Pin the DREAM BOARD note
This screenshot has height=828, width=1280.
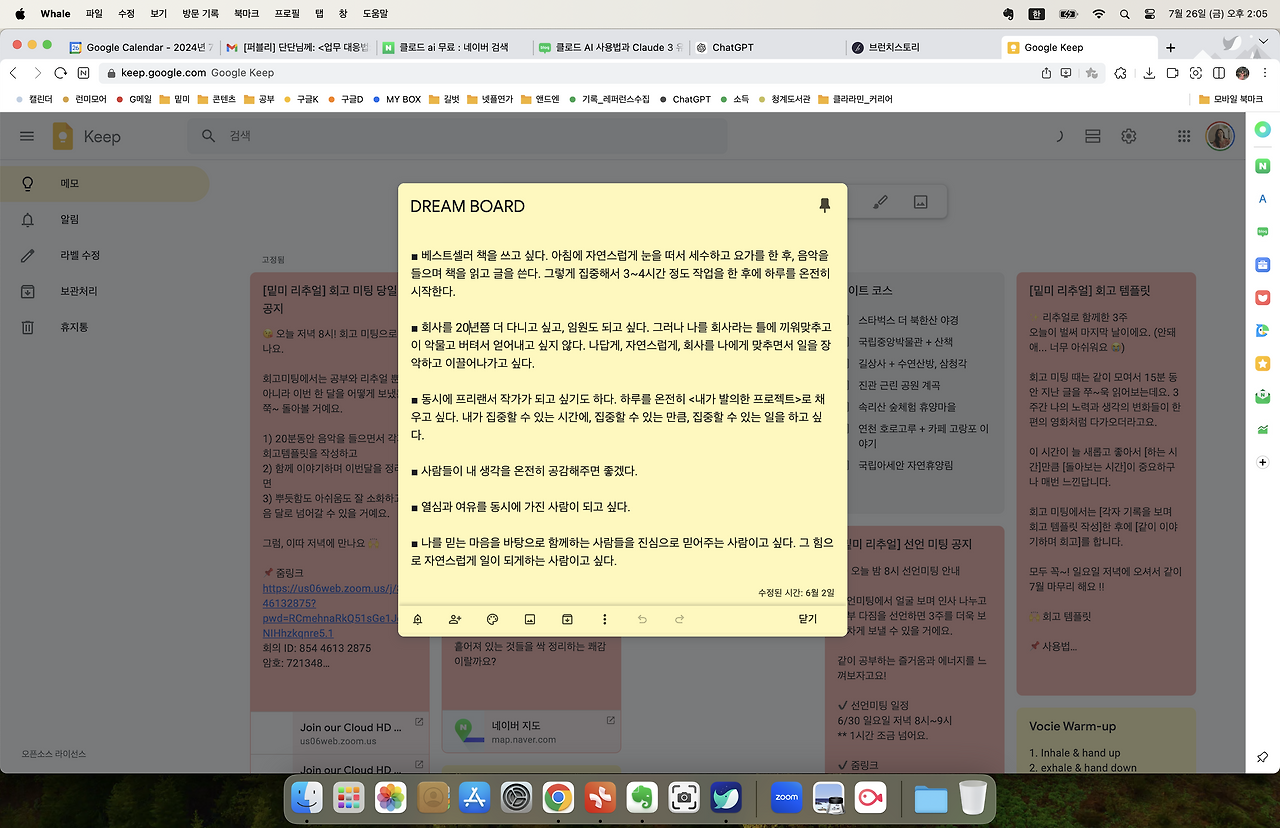pyautogui.click(x=824, y=204)
